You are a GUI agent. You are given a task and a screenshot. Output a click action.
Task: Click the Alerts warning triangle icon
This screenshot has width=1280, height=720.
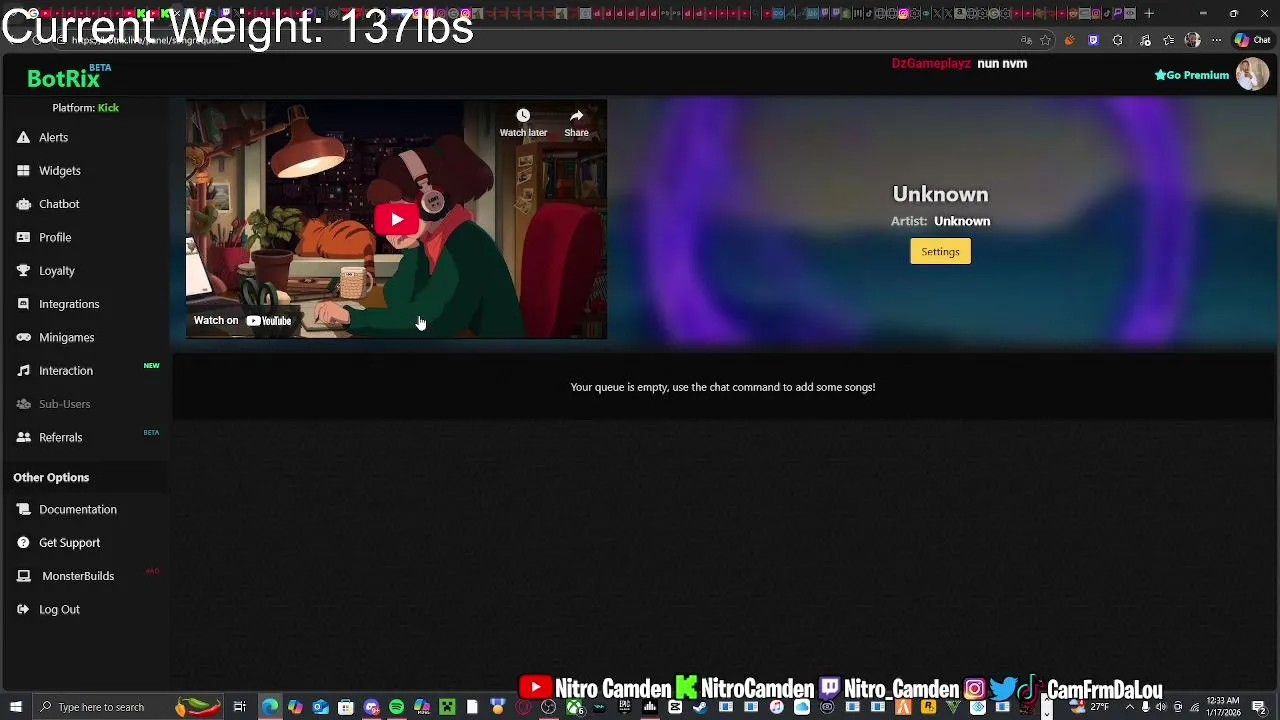coord(23,138)
